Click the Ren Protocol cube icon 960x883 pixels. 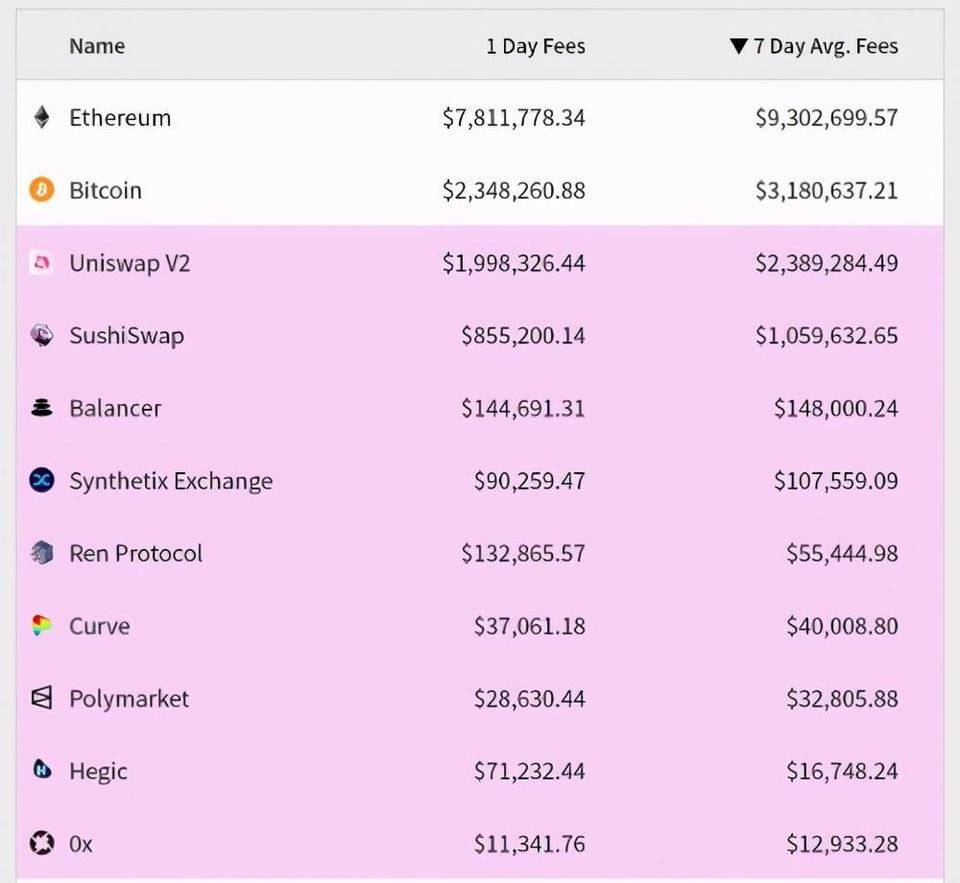click(x=41, y=553)
